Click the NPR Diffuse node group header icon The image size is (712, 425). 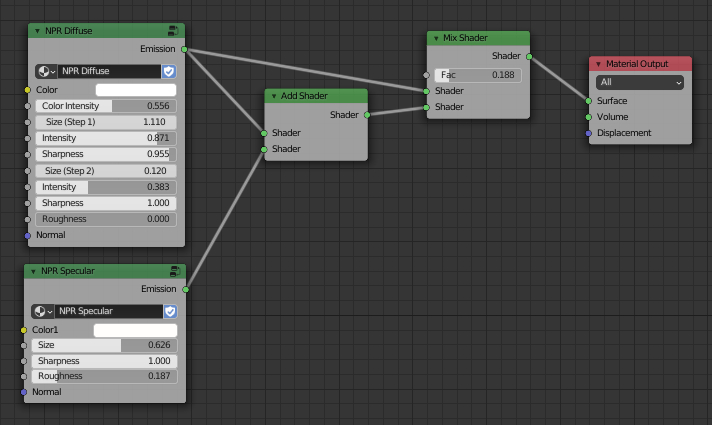pyautogui.click(x=176, y=31)
